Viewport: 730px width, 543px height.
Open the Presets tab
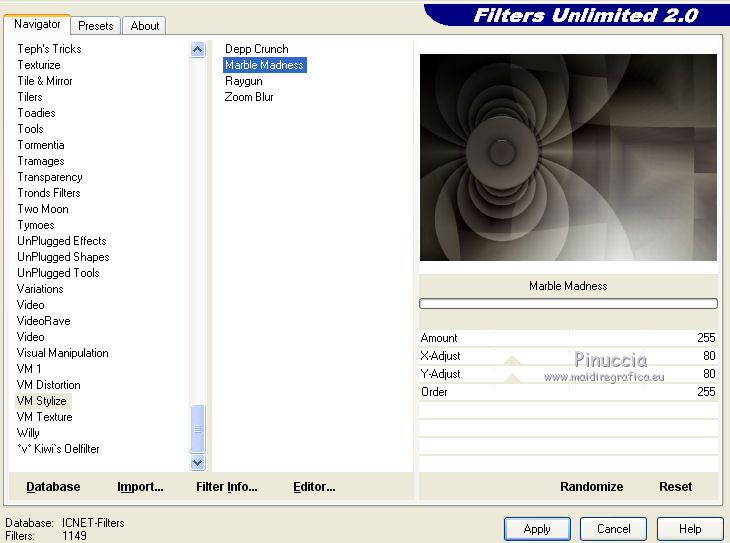[x=95, y=26]
